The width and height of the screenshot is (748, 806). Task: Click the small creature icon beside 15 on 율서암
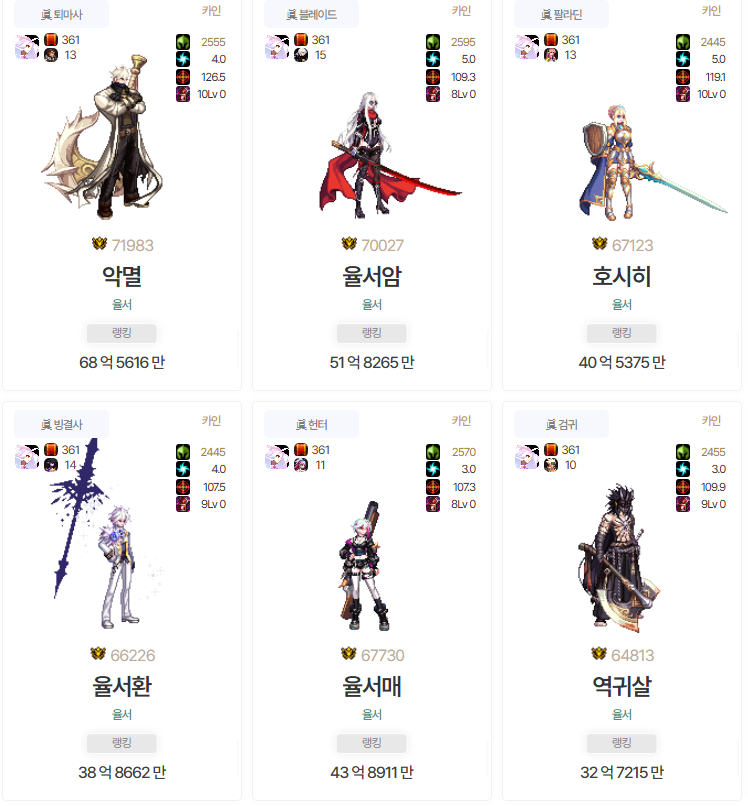click(x=301, y=55)
